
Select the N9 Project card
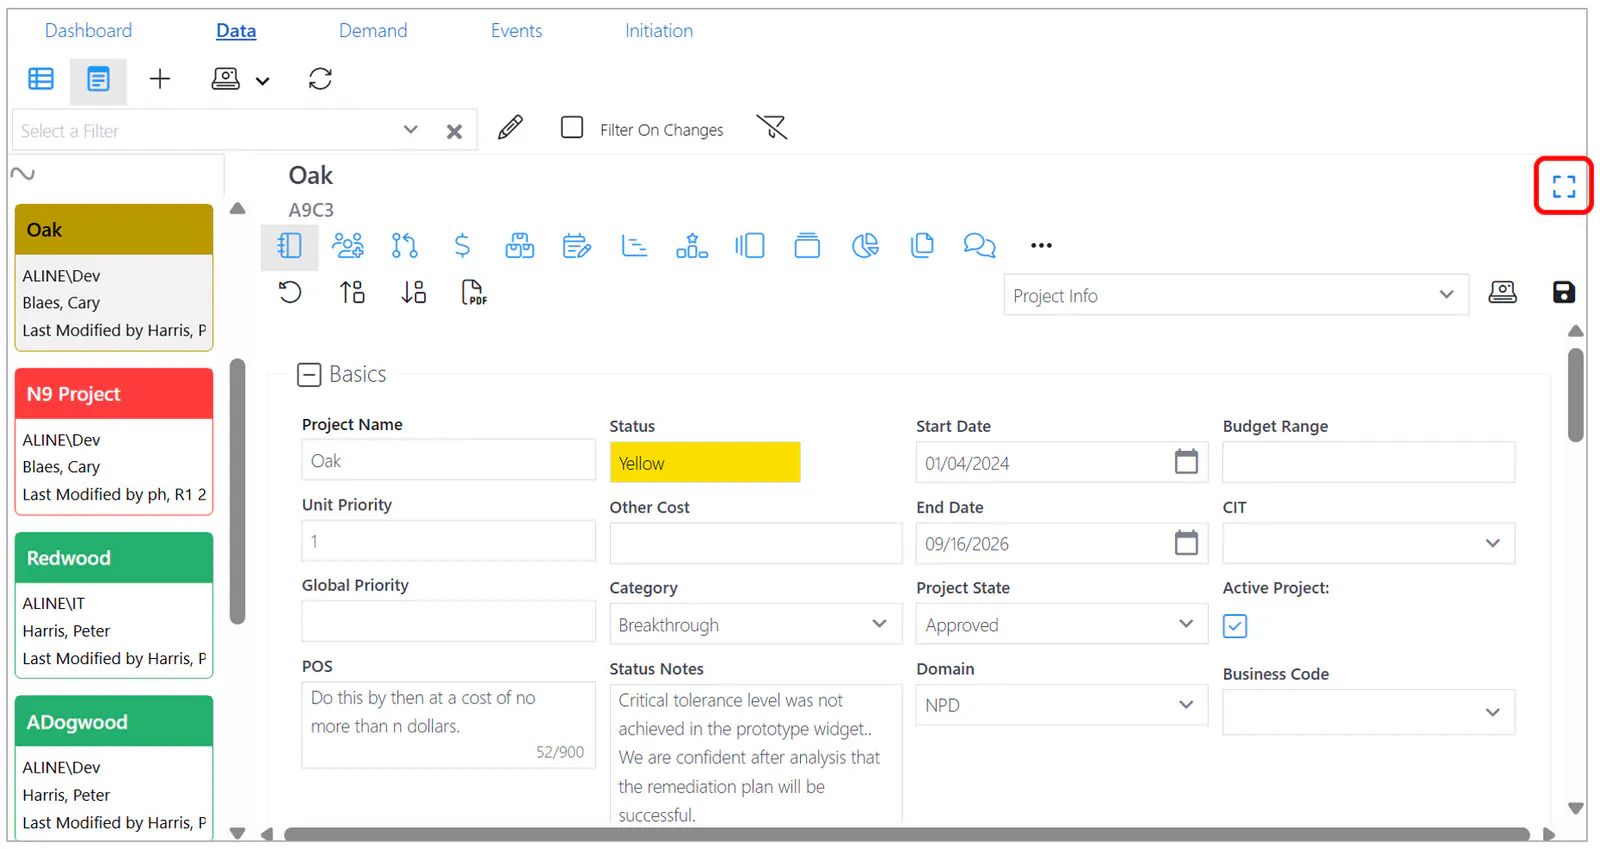[114, 441]
